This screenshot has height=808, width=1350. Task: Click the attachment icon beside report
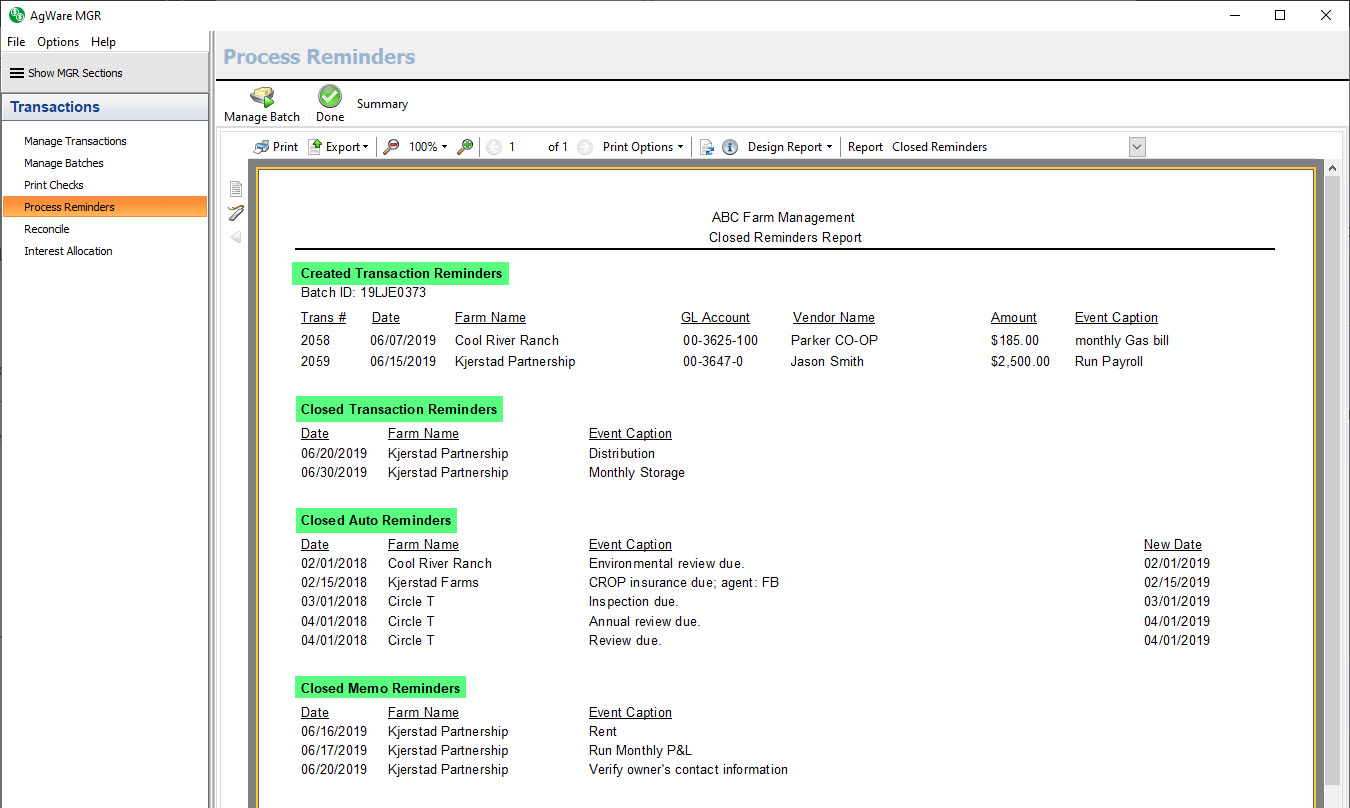point(236,213)
